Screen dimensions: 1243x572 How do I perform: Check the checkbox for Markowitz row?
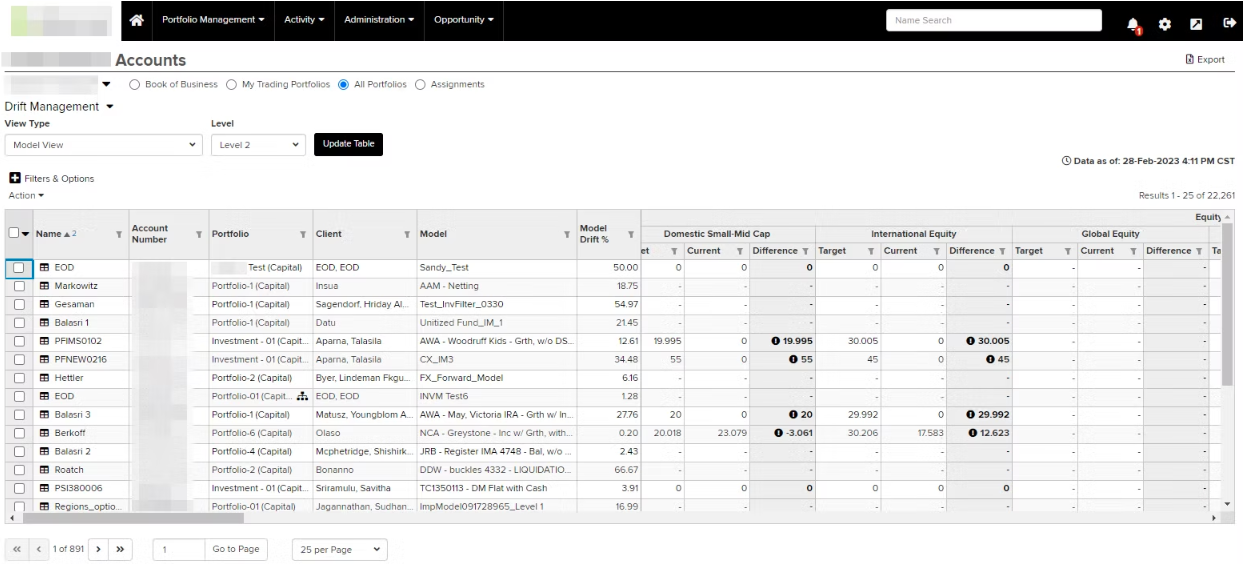18,286
